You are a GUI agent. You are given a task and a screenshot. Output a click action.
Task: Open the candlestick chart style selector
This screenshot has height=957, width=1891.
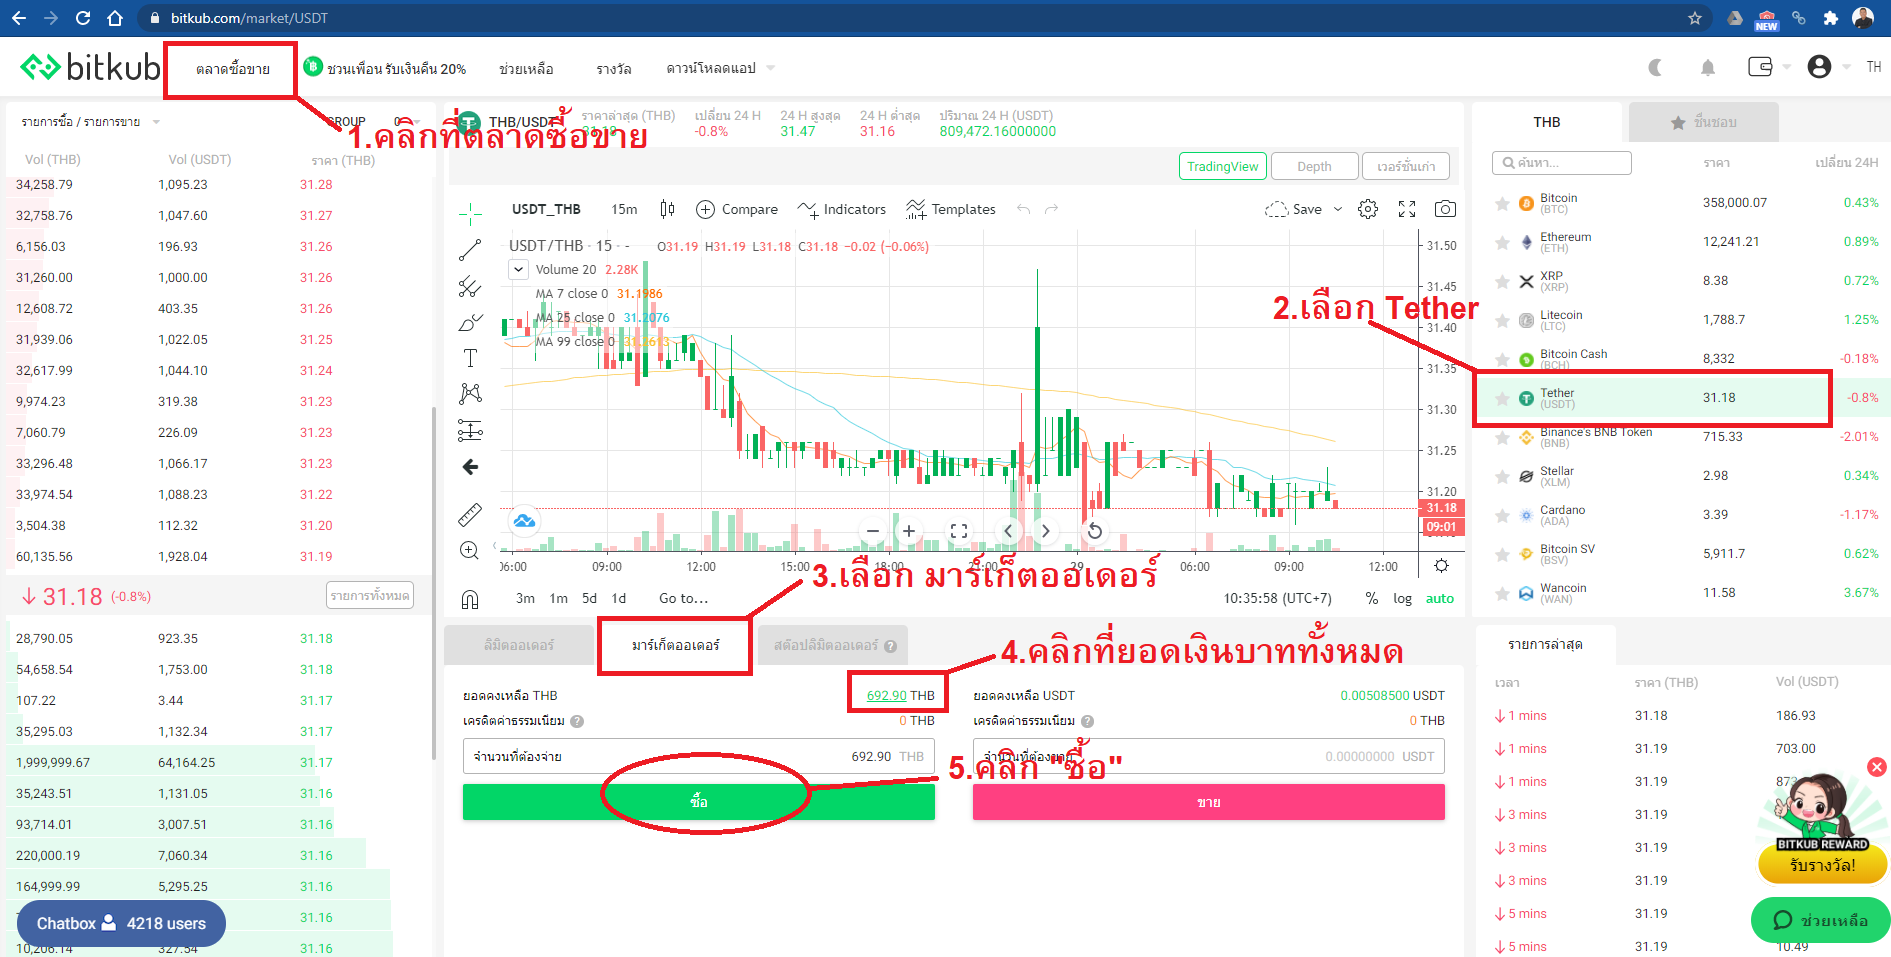[x=667, y=209]
